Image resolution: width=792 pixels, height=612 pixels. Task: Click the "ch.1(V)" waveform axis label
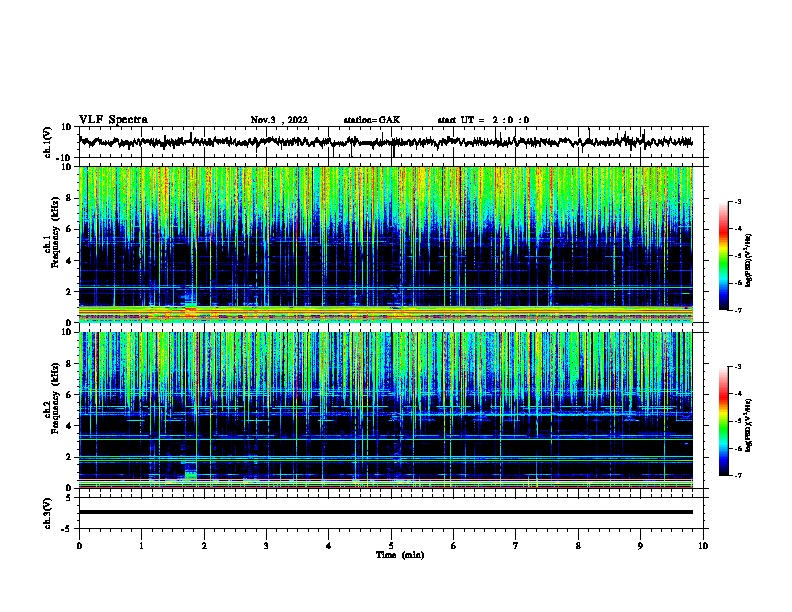pyautogui.click(x=47, y=142)
